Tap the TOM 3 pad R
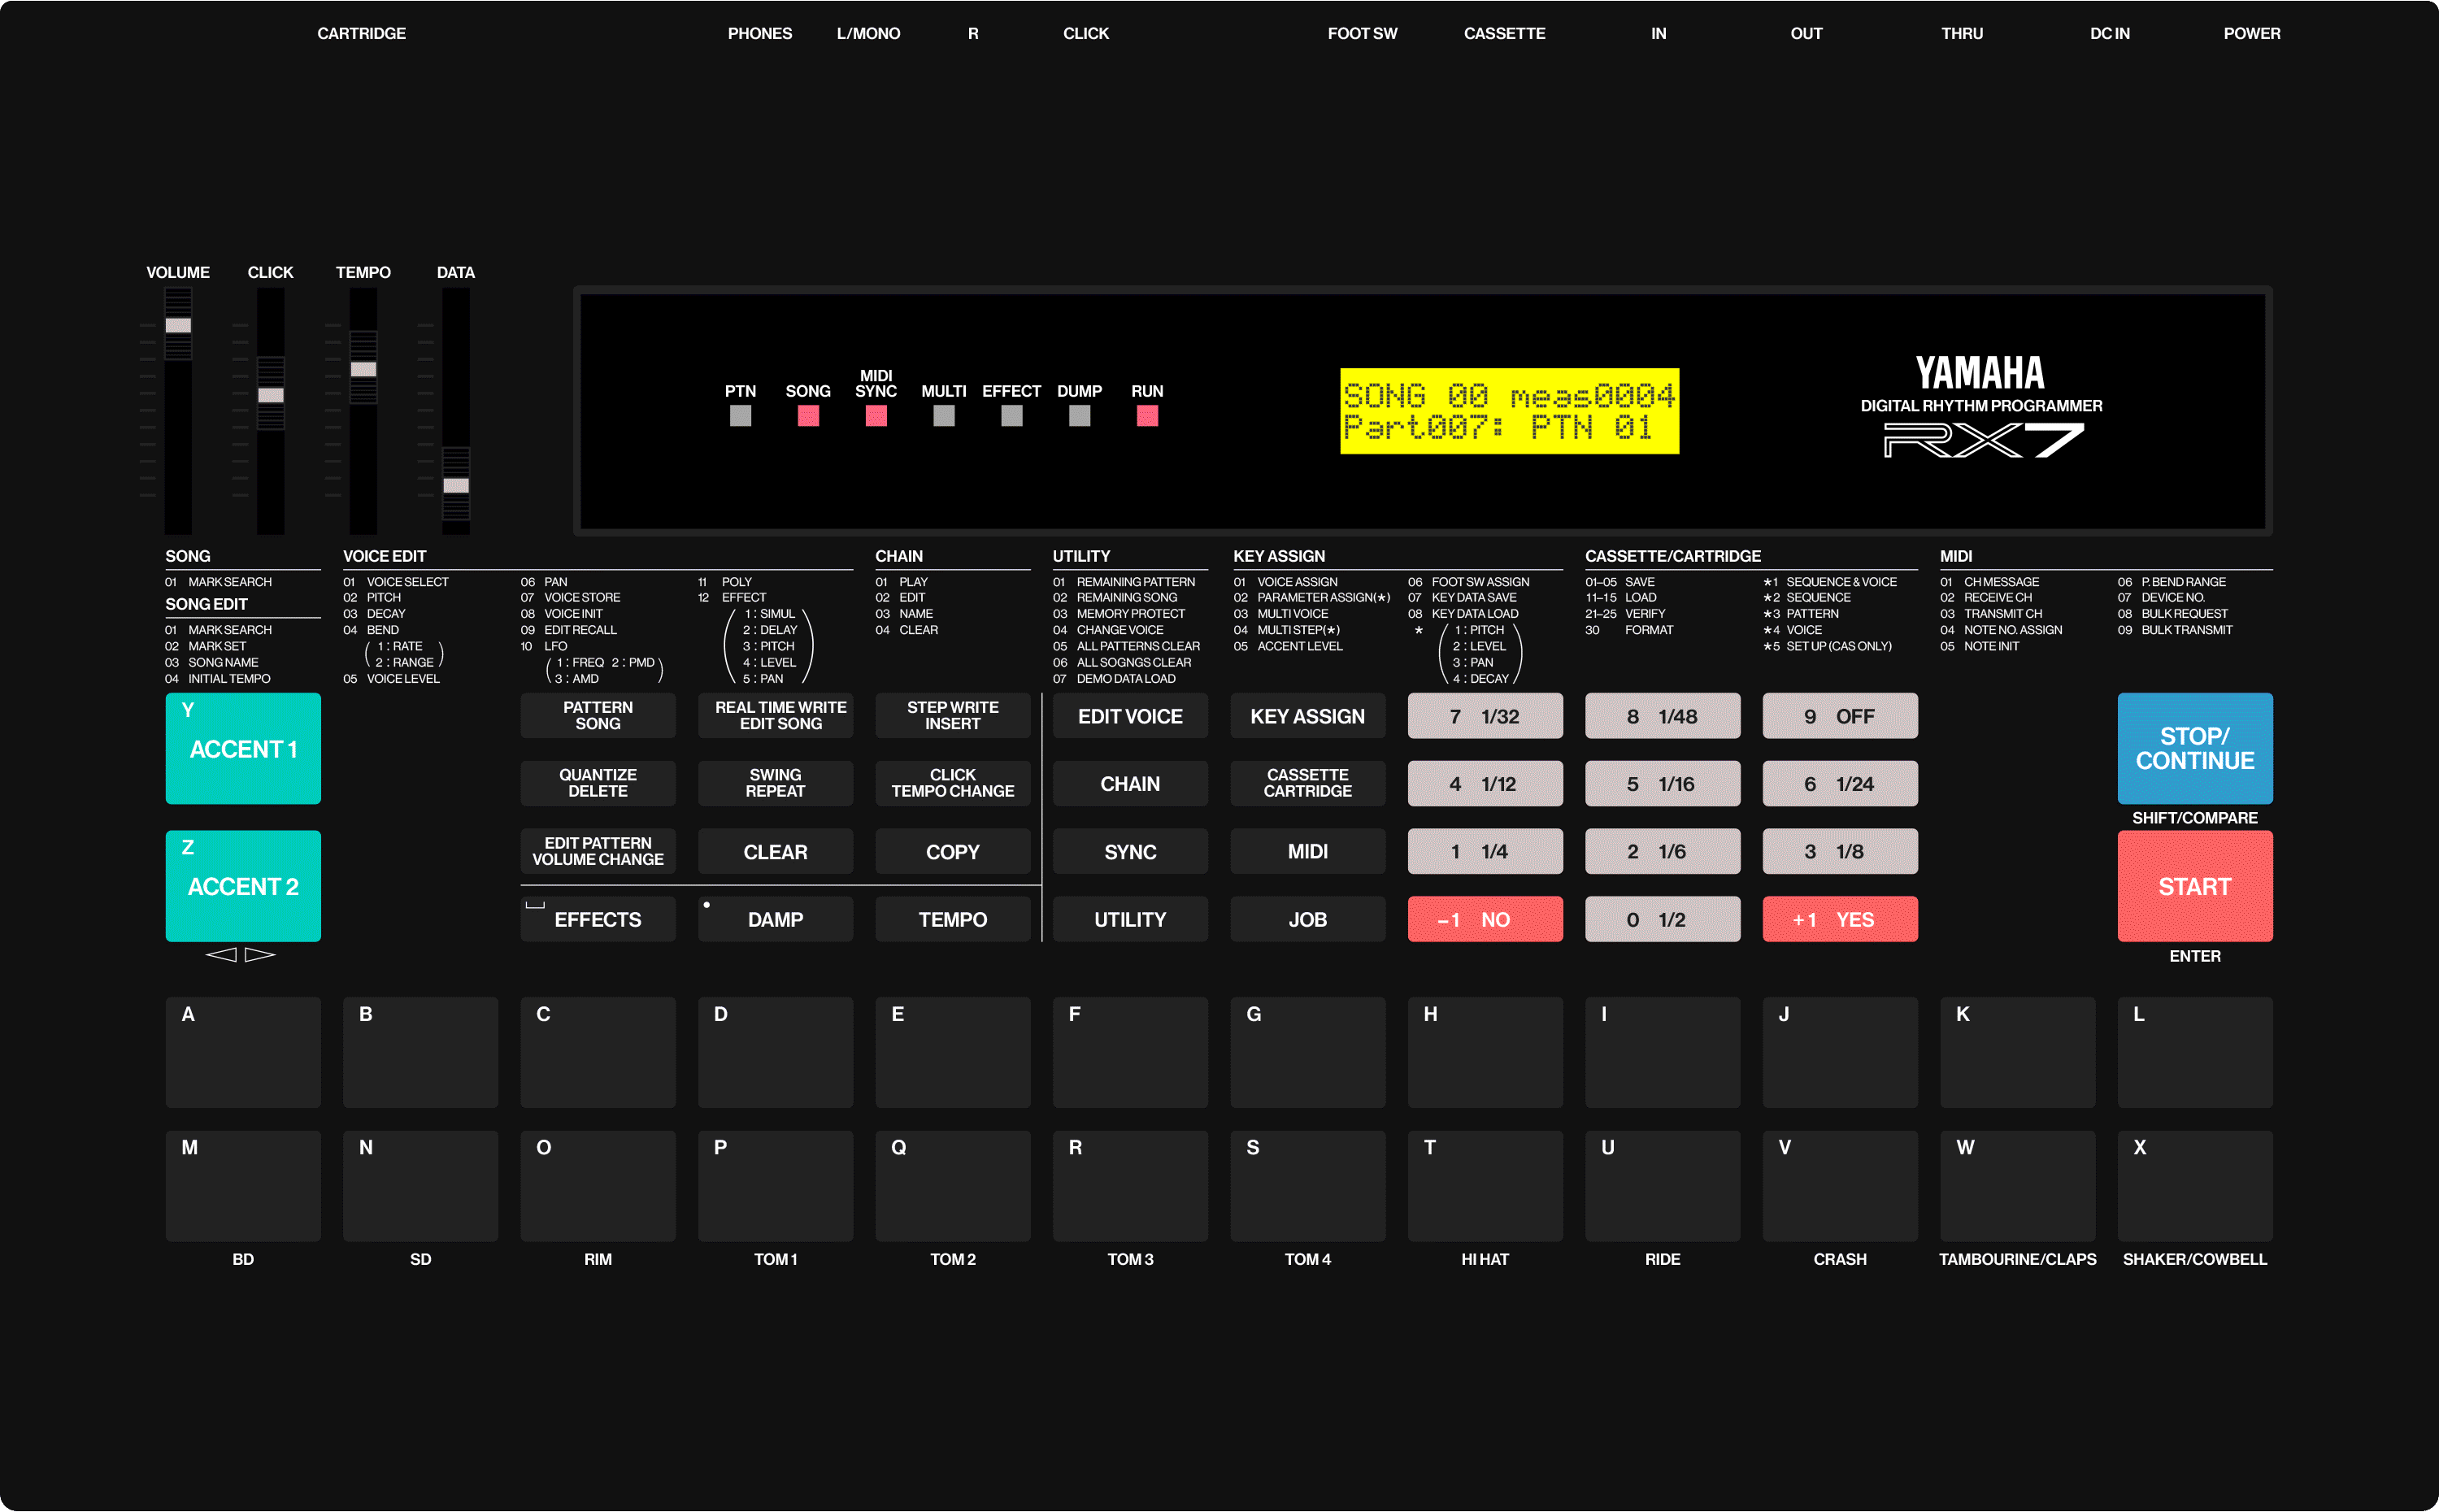2439x1512 pixels. click(x=1130, y=1186)
